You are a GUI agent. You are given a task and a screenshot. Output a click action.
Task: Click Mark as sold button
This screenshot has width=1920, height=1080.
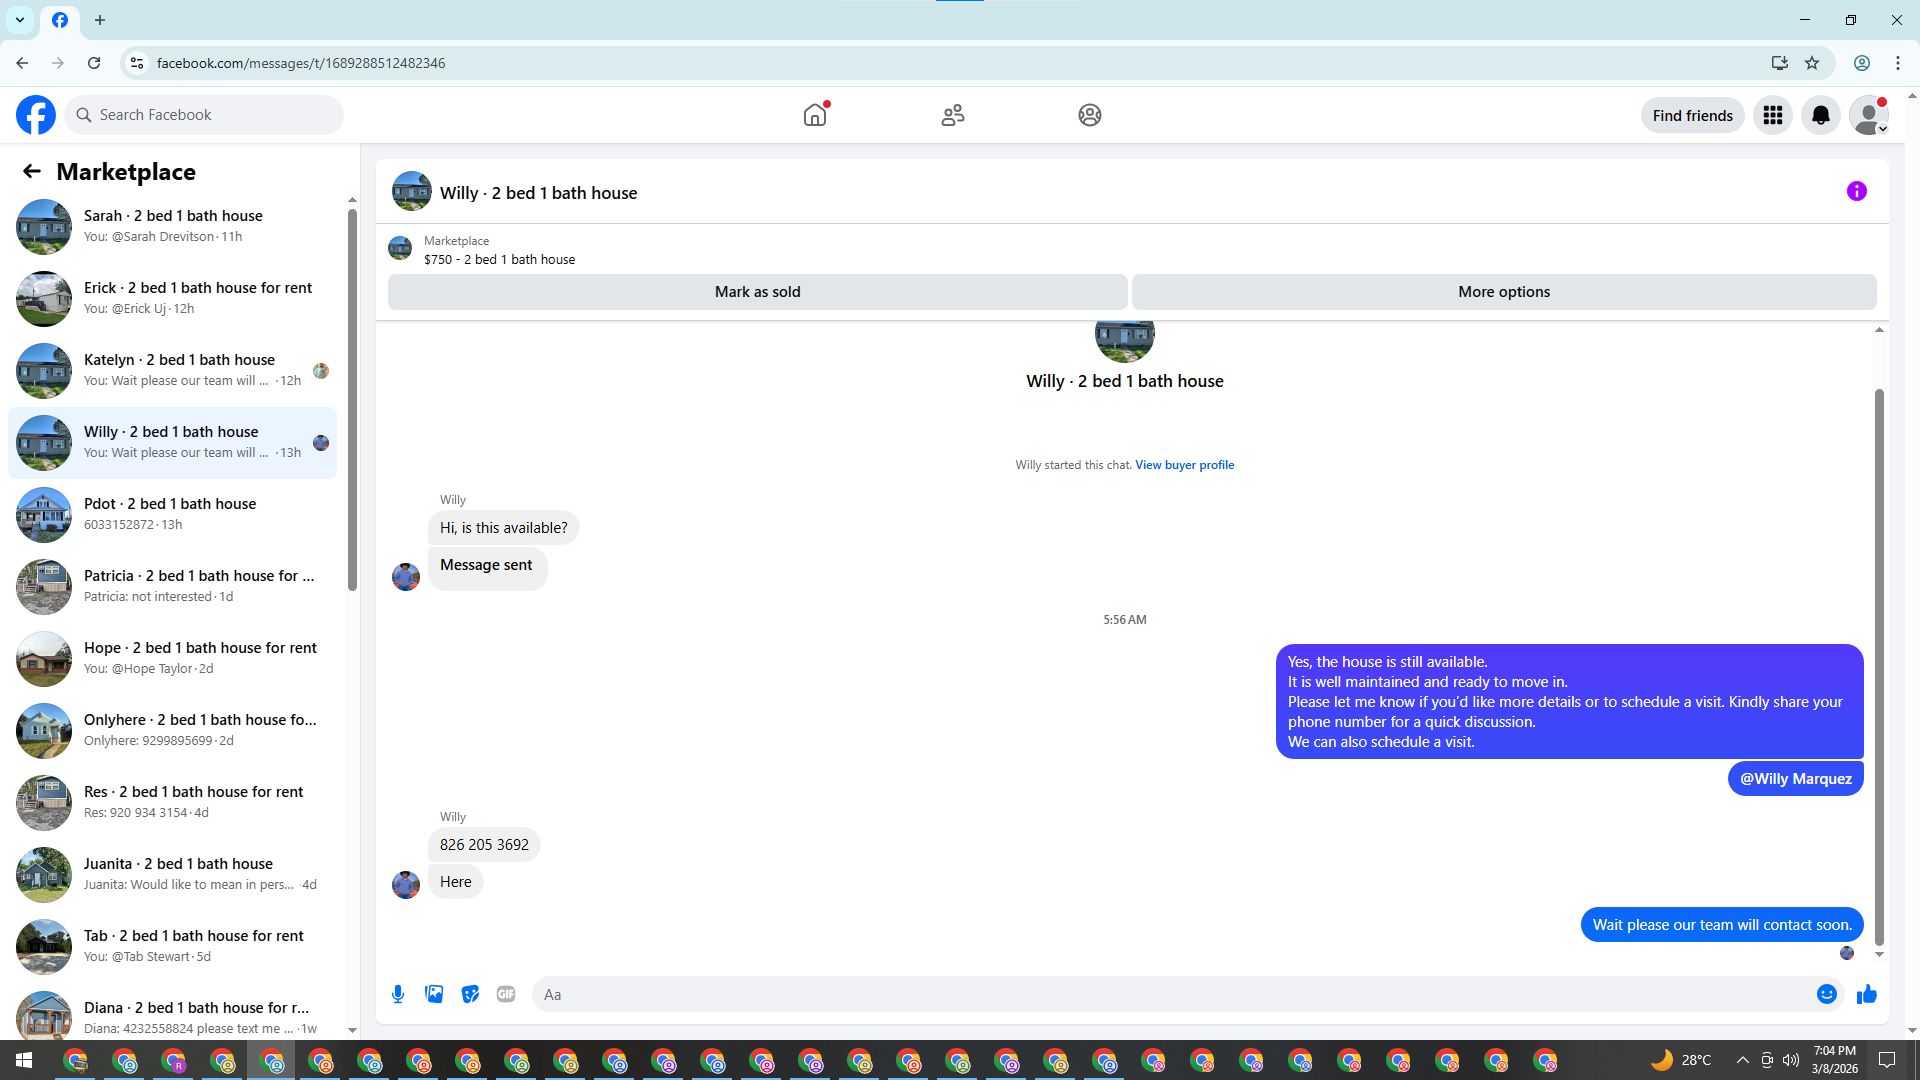(x=757, y=292)
